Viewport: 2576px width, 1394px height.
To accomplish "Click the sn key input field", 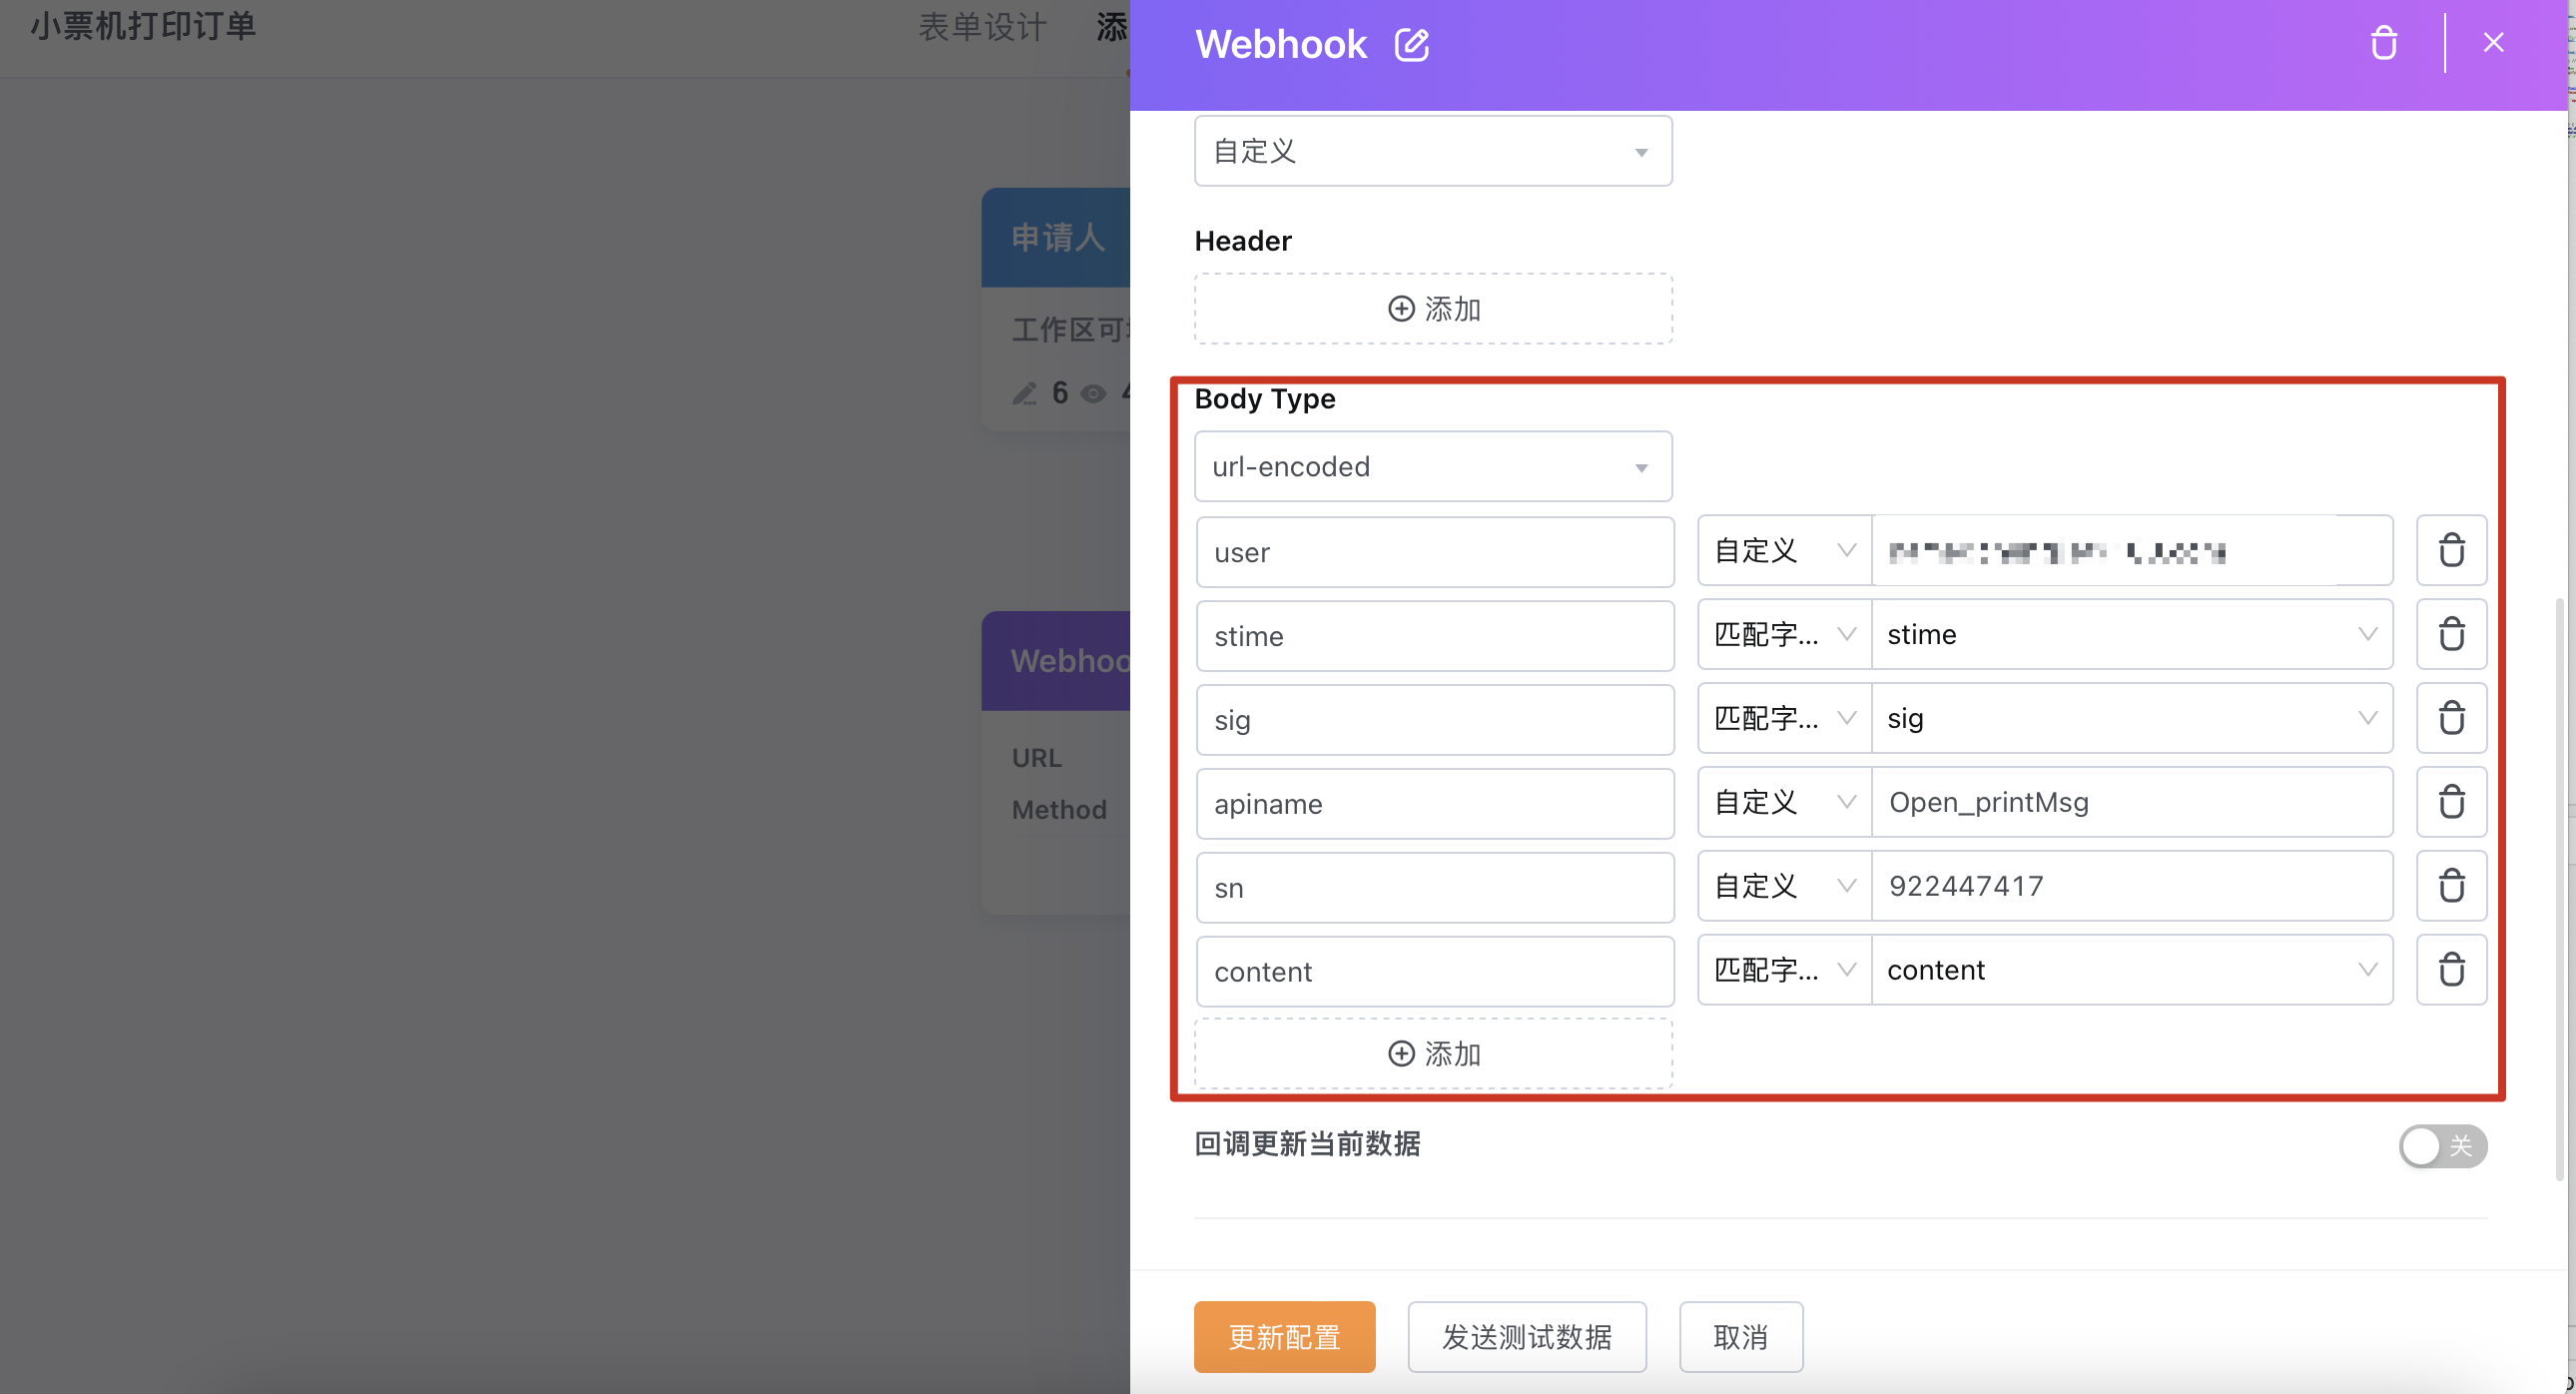I will (1435, 888).
